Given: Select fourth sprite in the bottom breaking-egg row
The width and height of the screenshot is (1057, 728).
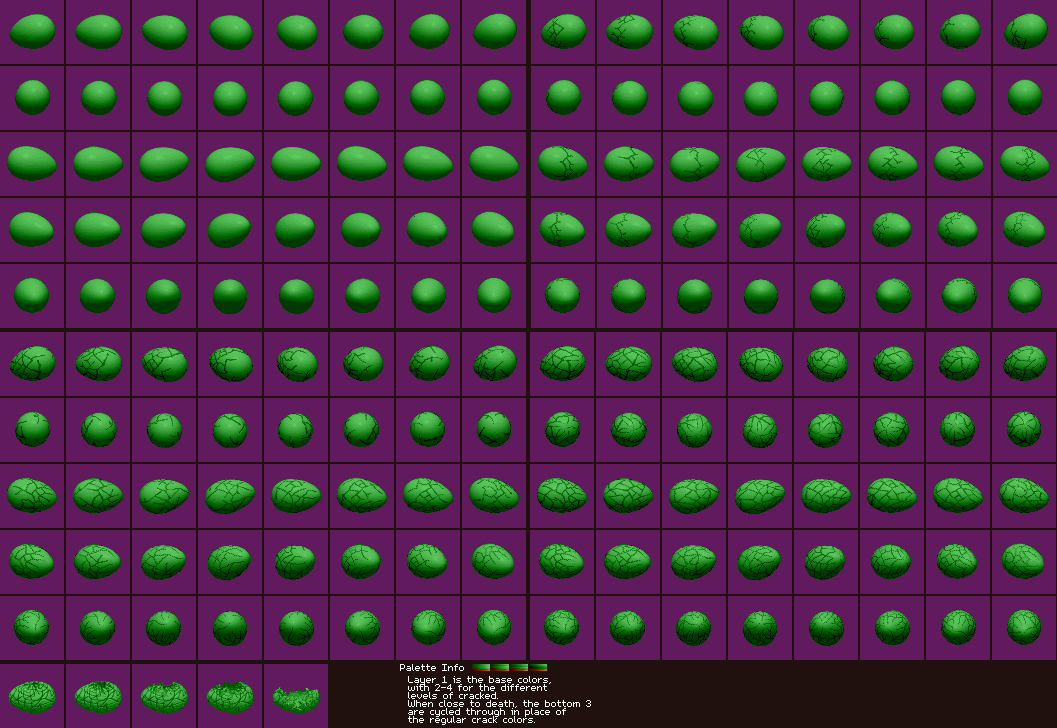Looking at the screenshot, I should pyautogui.click(x=230, y=696).
